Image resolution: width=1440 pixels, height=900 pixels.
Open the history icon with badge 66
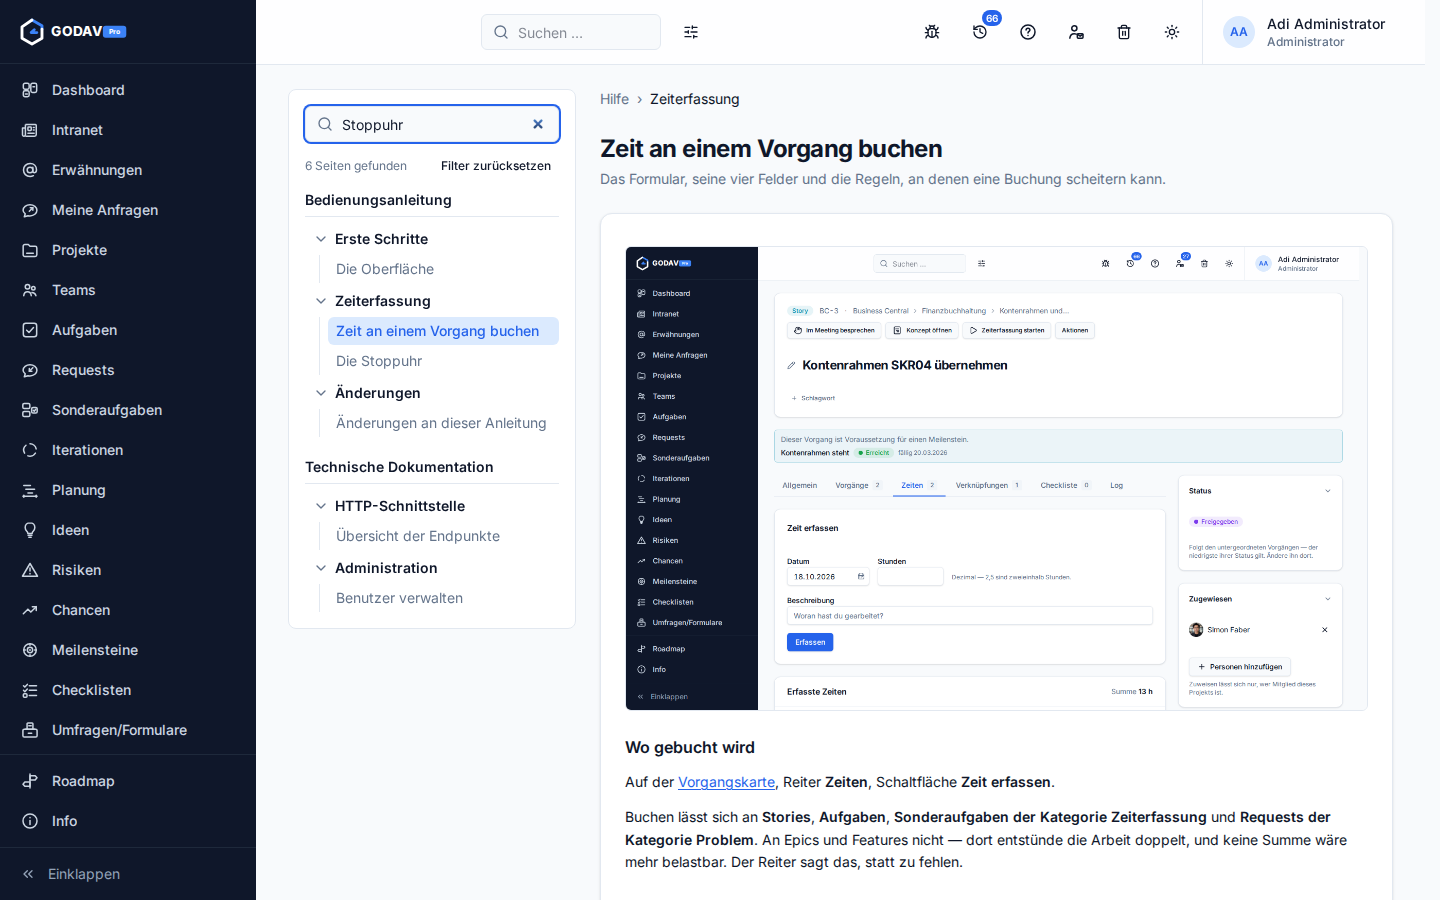[x=980, y=32]
